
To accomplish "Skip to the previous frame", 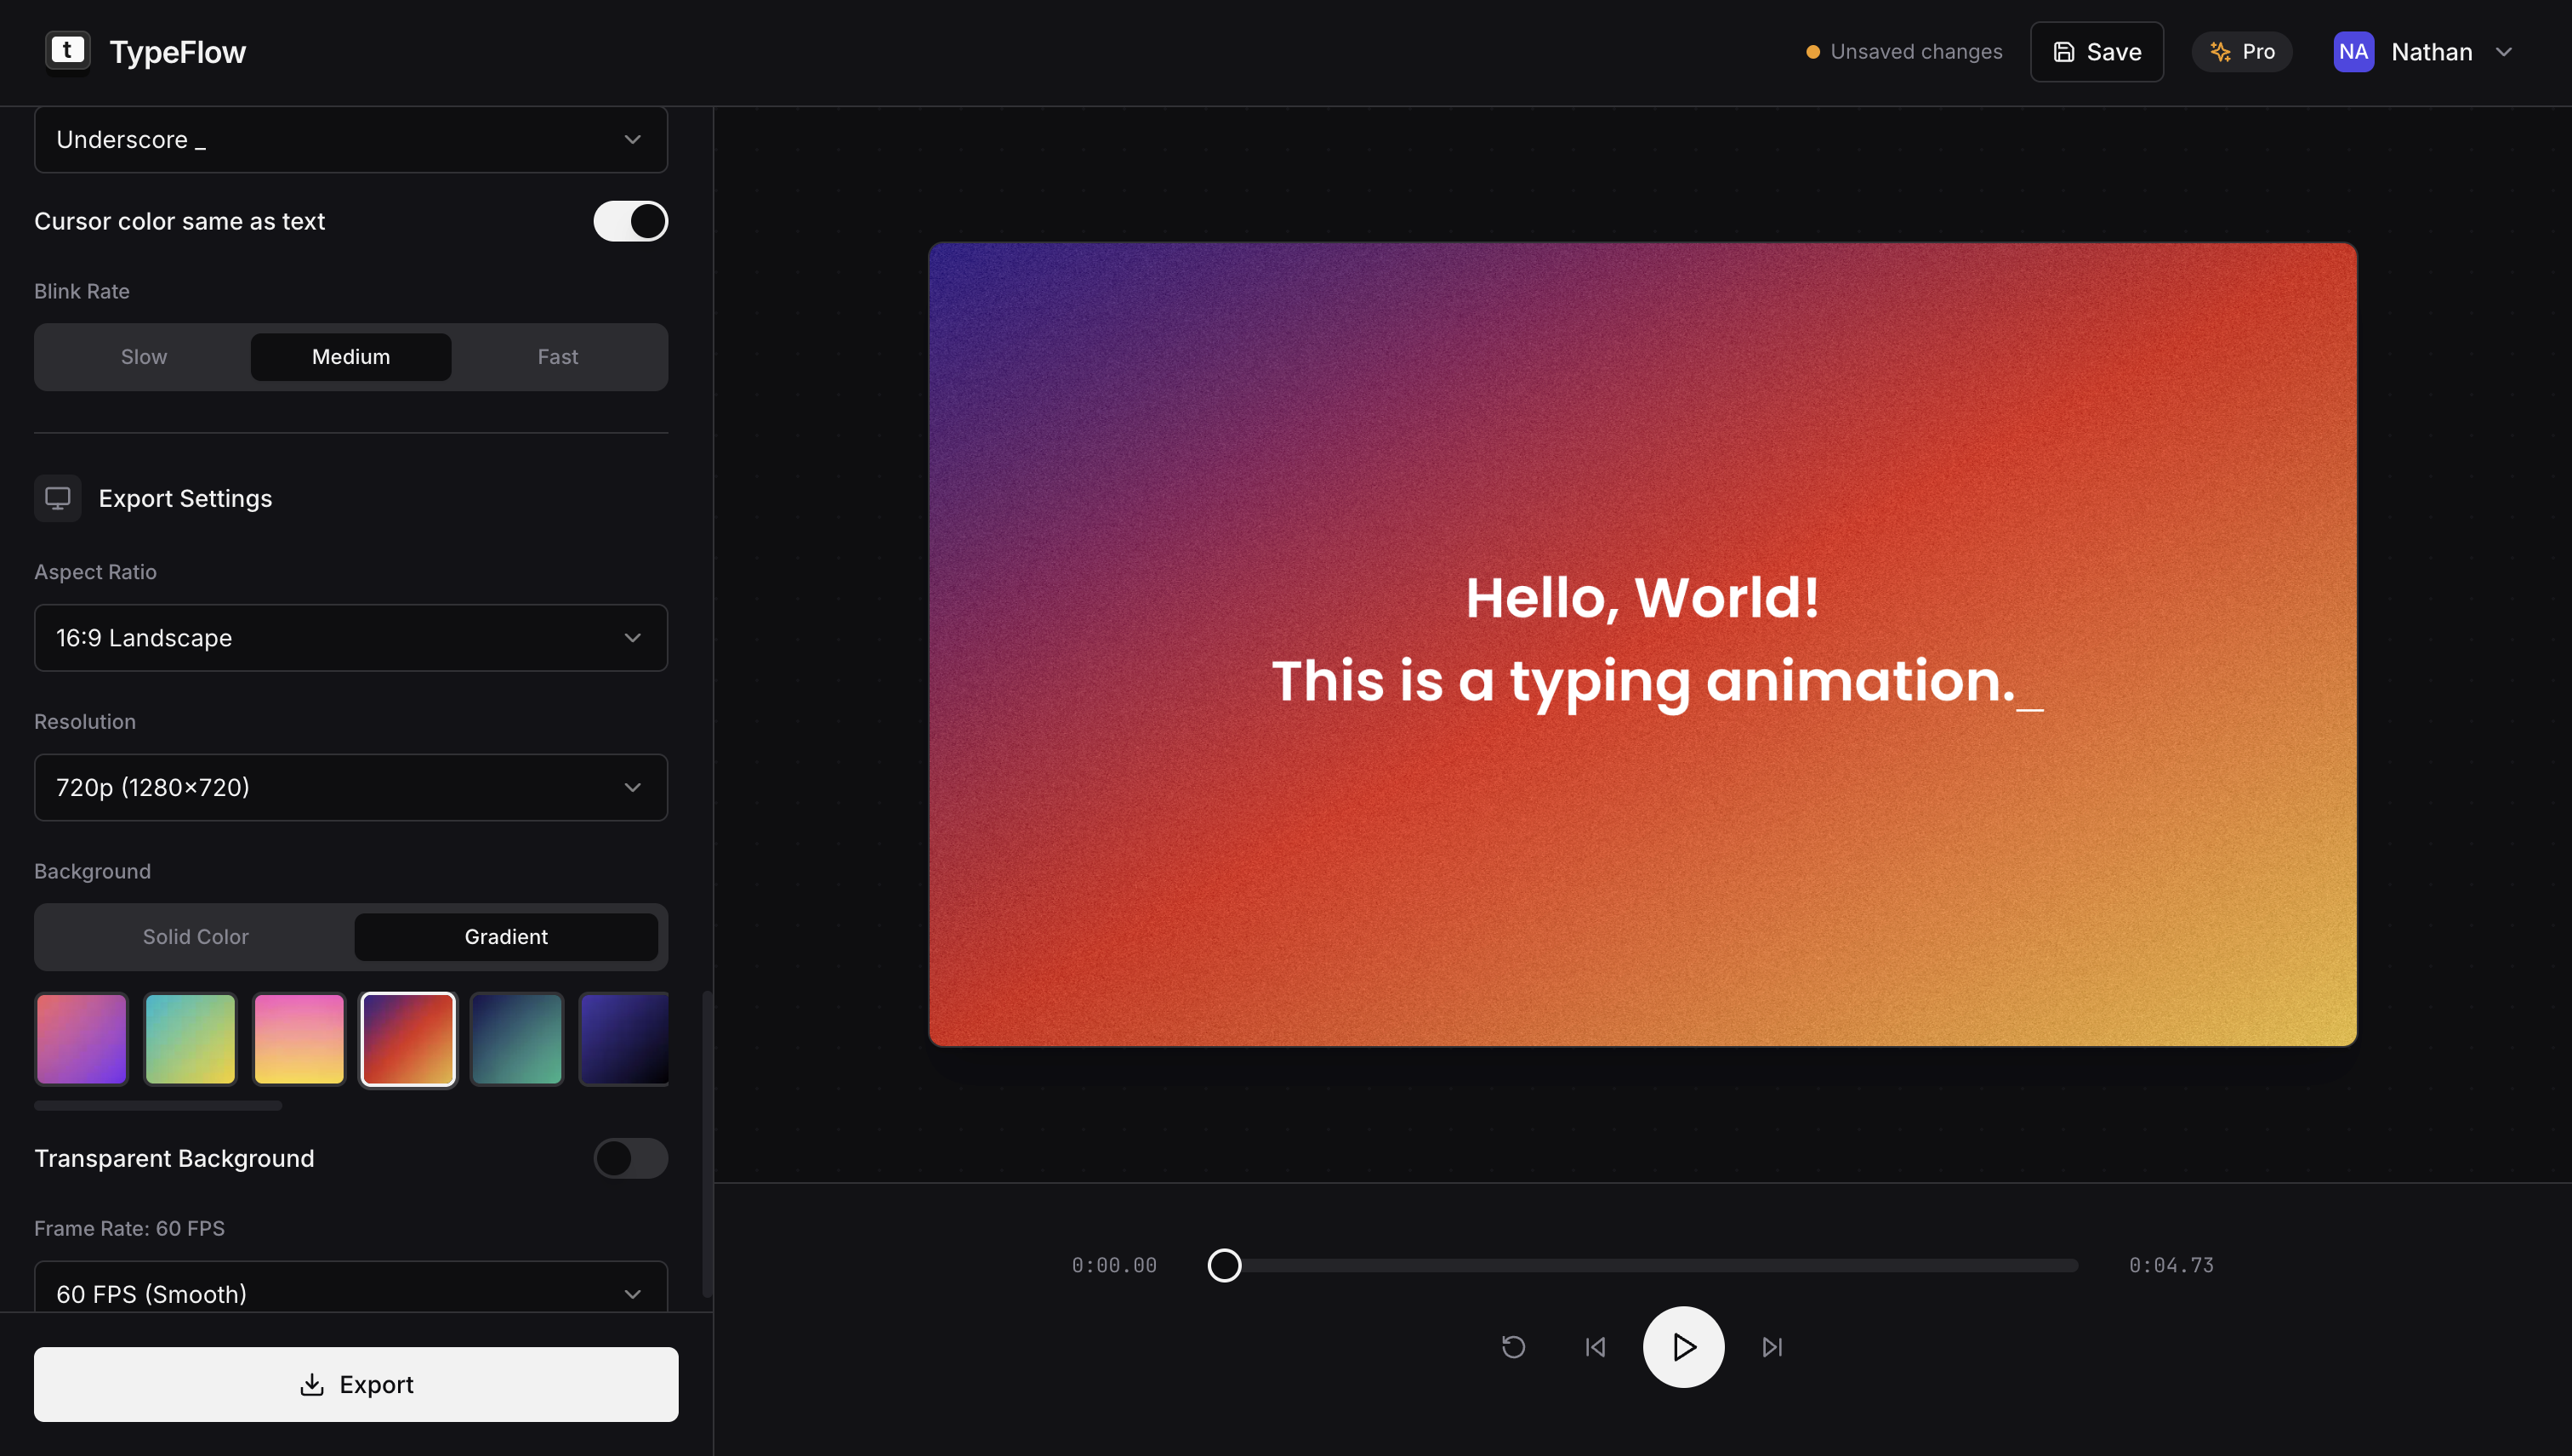I will point(1595,1347).
